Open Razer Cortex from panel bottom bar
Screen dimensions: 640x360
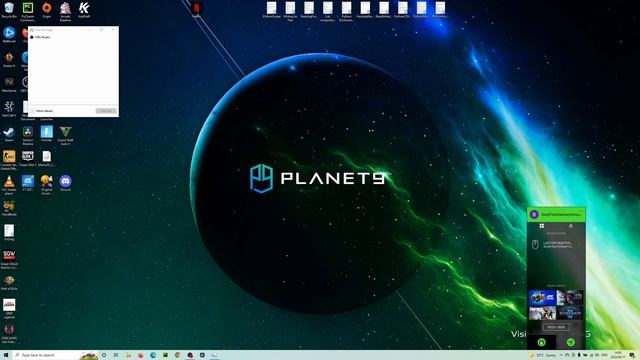pyautogui.click(x=571, y=342)
